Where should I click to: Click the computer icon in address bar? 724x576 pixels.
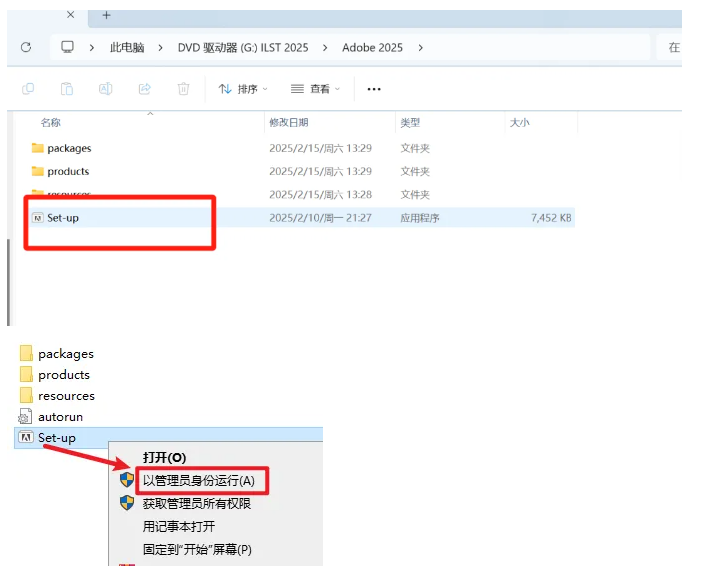(x=67, y=47)
